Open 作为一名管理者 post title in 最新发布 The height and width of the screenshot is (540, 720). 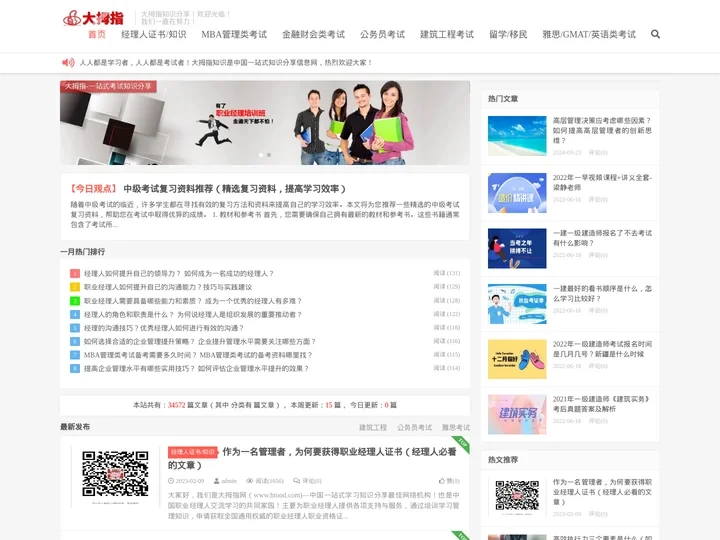coord(312,458)
